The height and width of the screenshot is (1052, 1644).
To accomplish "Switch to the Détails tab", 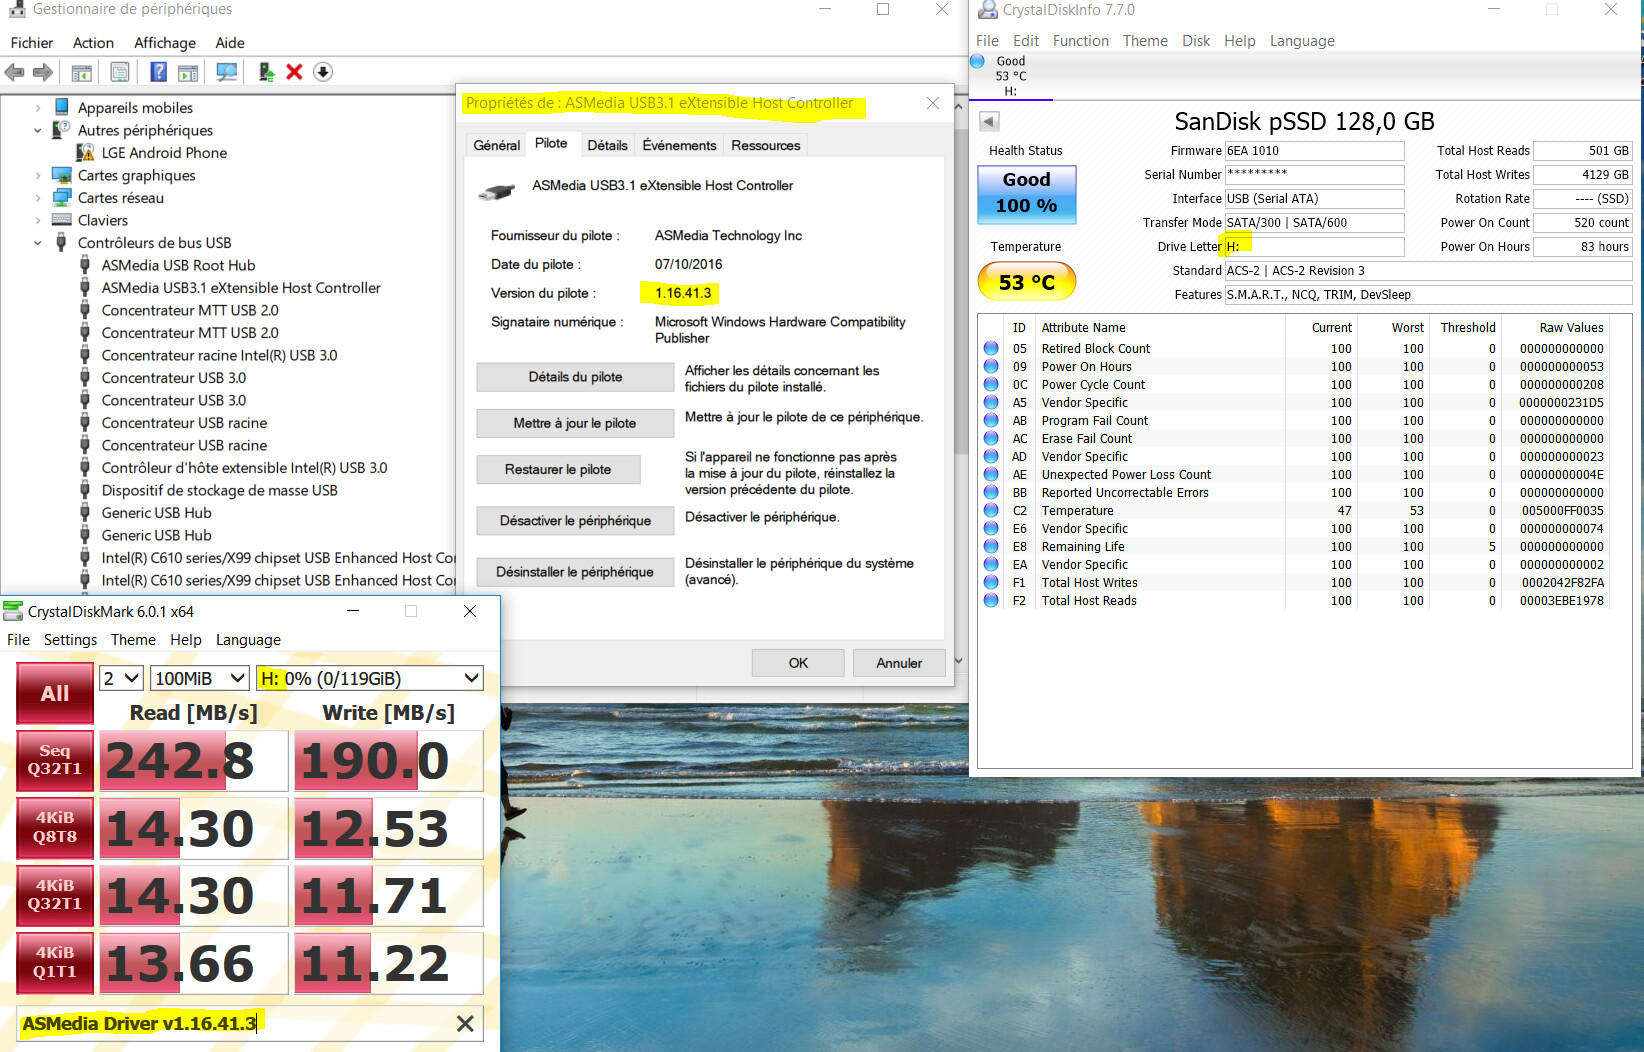I will pos(607,145).
